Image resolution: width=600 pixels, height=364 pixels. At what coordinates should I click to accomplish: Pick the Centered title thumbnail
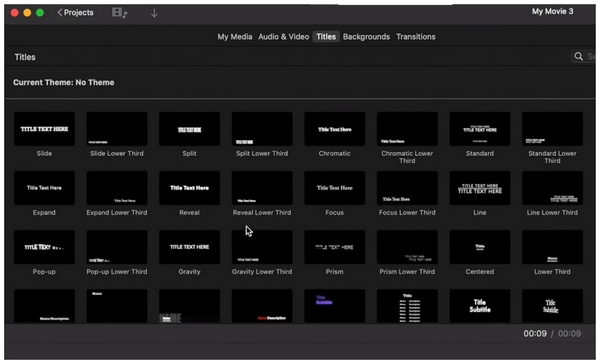(480, 247)
